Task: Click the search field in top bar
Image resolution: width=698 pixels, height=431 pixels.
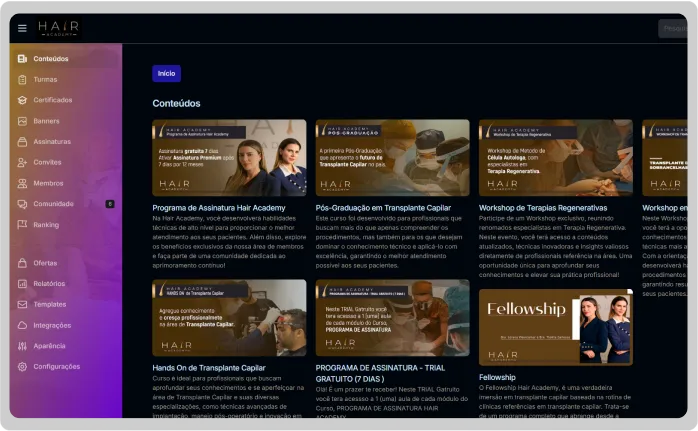Action: tap(673, 29)
